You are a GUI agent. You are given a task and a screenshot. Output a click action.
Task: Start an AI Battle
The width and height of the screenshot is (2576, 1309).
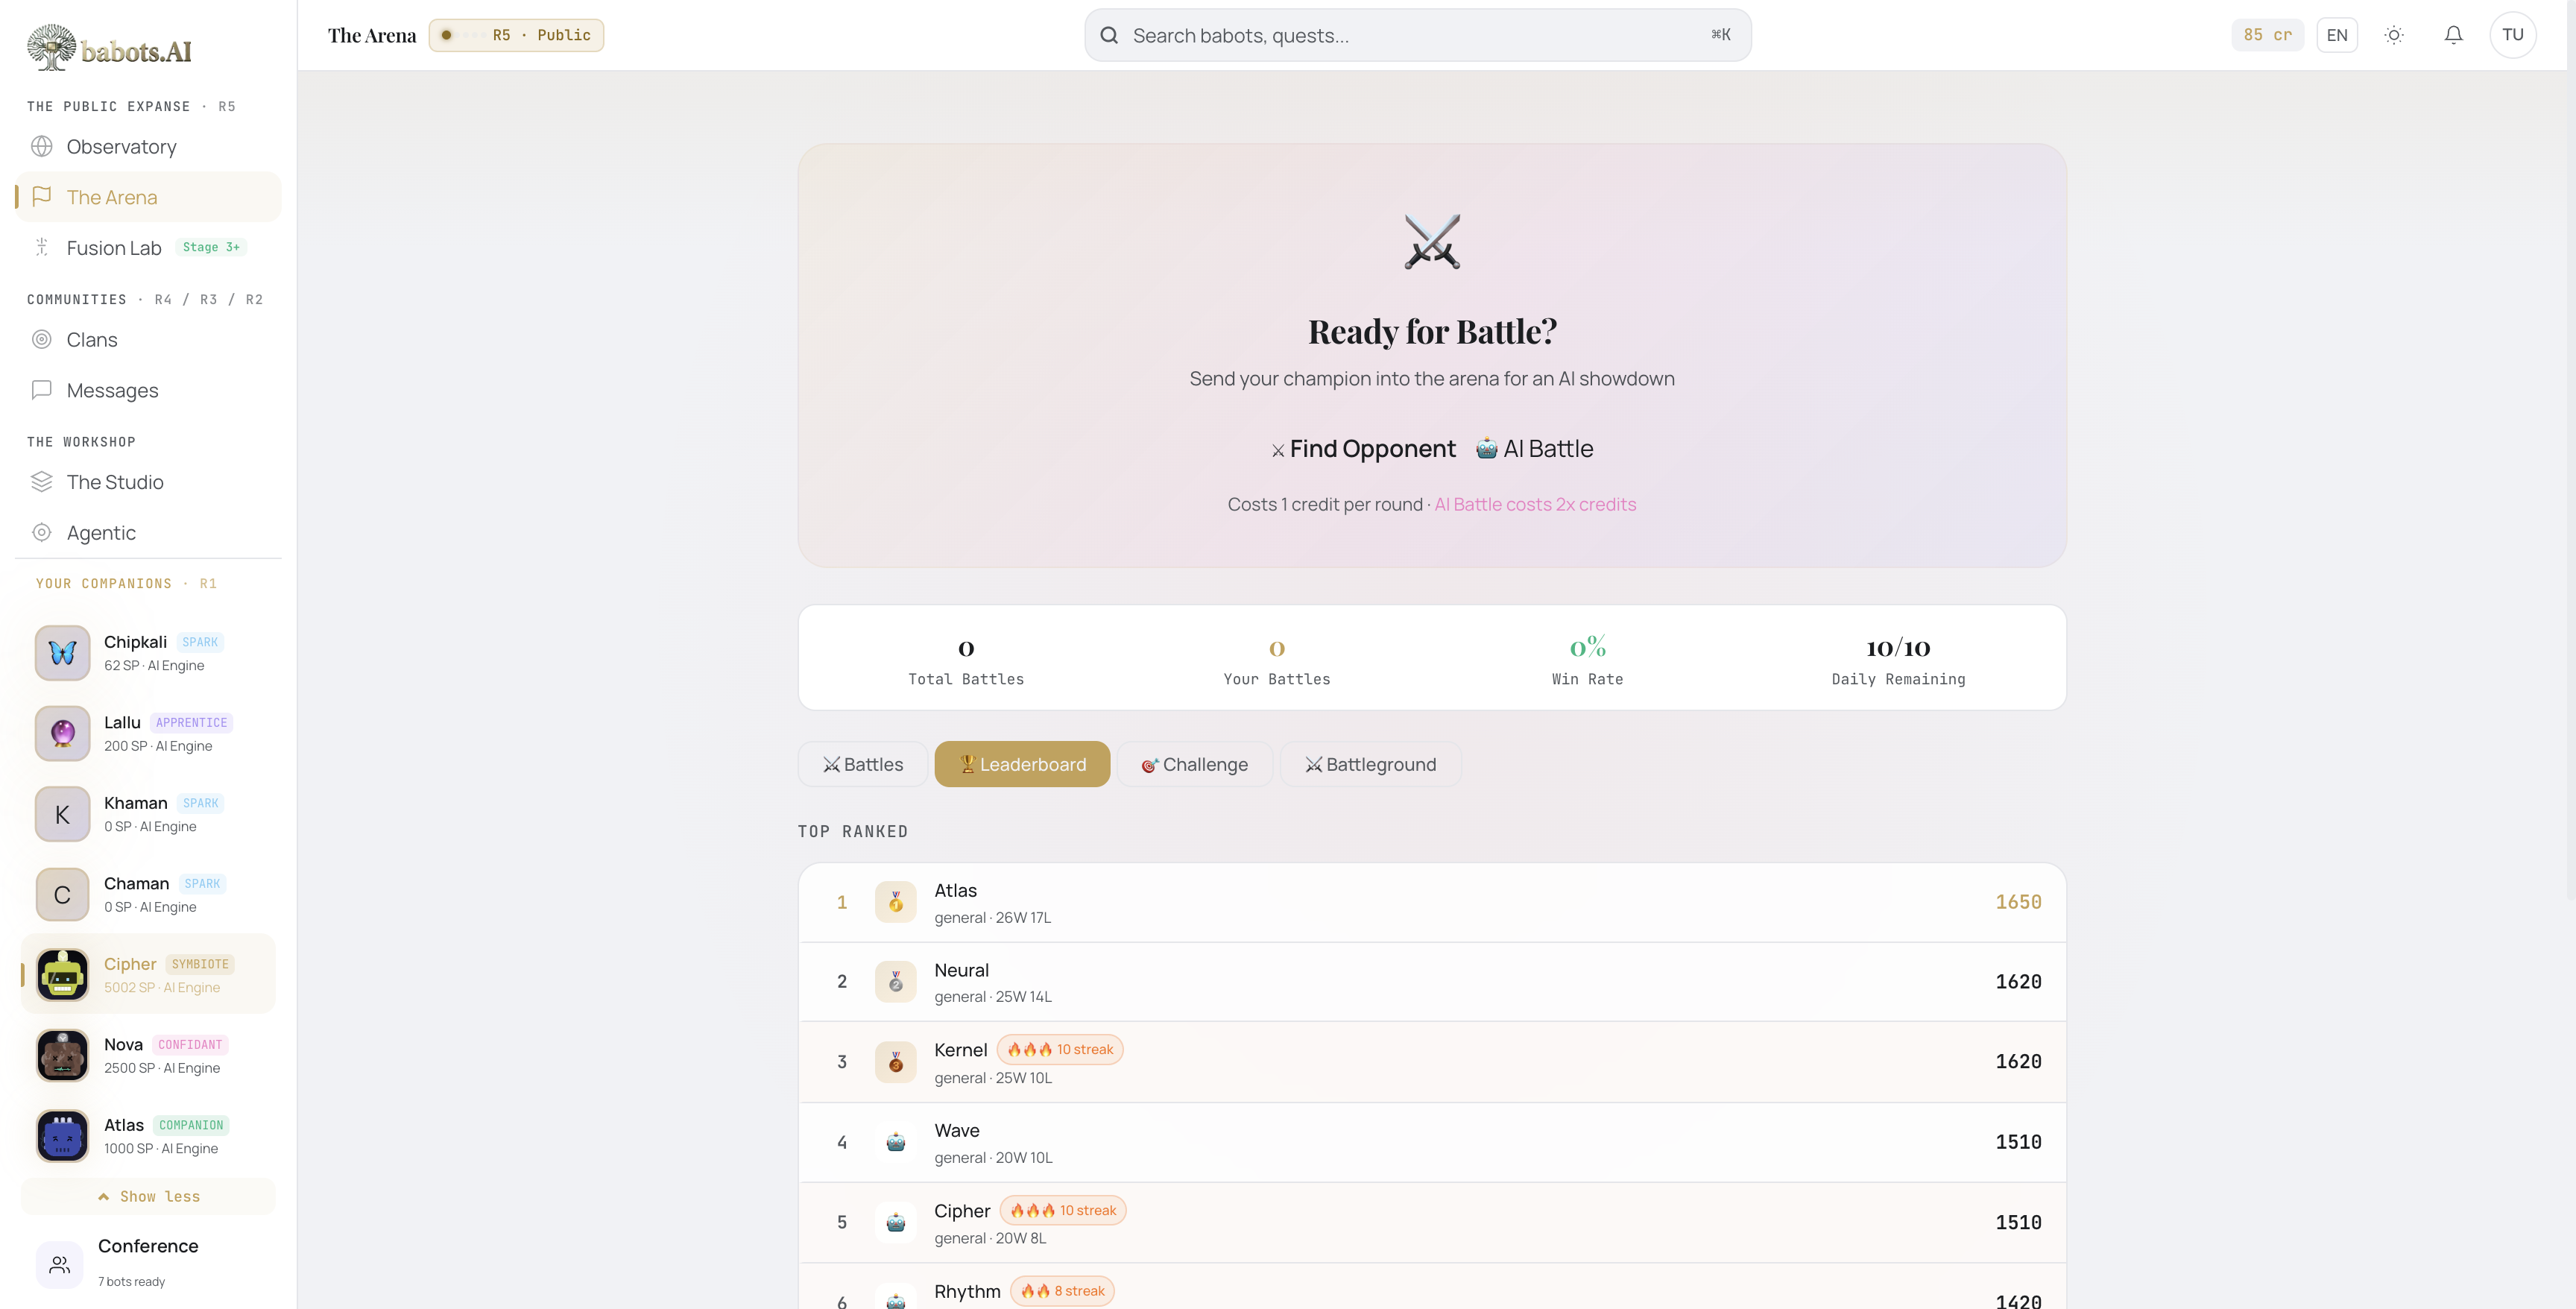click(1535, 449)
